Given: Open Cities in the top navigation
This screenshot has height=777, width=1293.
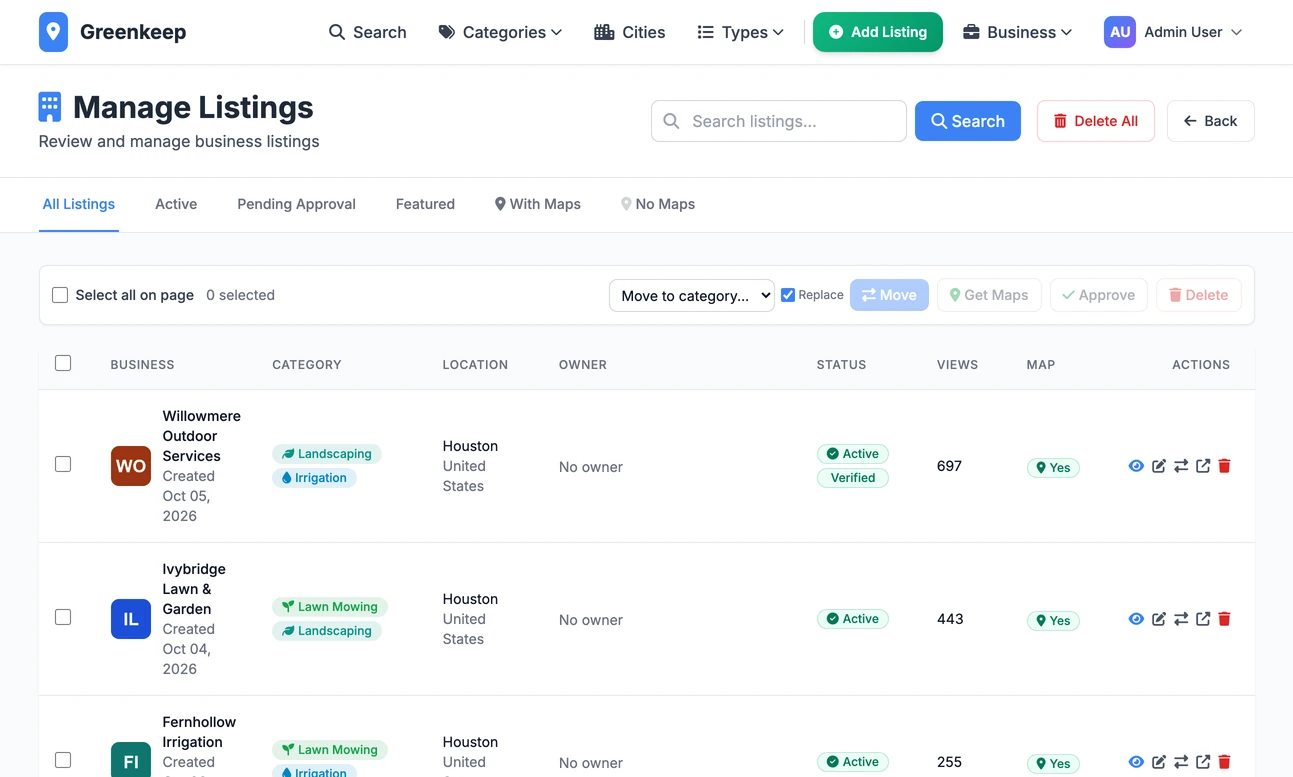Looking at the screenshot, I should click(x=630, y=32).
